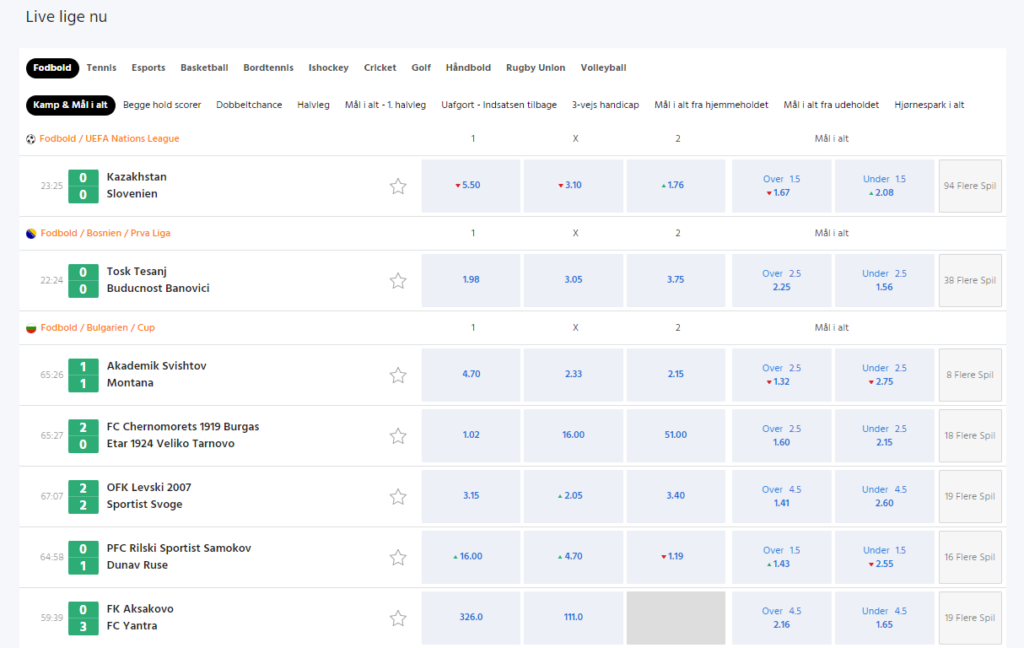Image resolution: width=1024 pixels, height=648 pixels.
Task: Open the Esports tab
Action: click(x=148, y=68)
